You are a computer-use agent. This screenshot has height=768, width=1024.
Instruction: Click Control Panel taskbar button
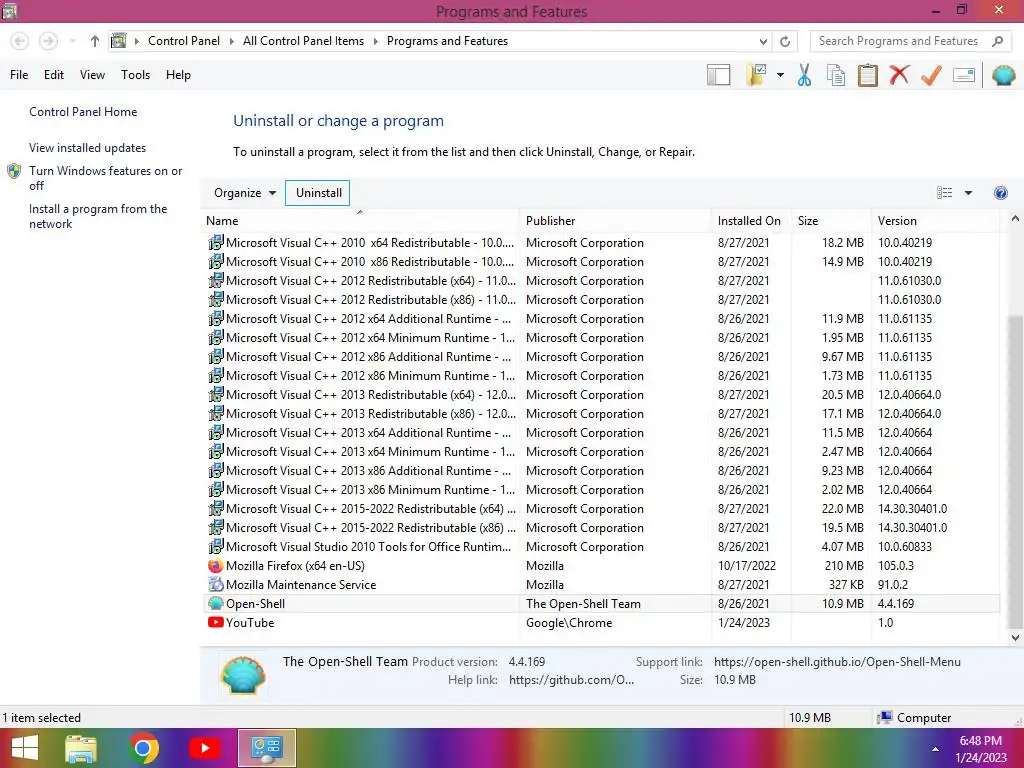tap(266, 748)
